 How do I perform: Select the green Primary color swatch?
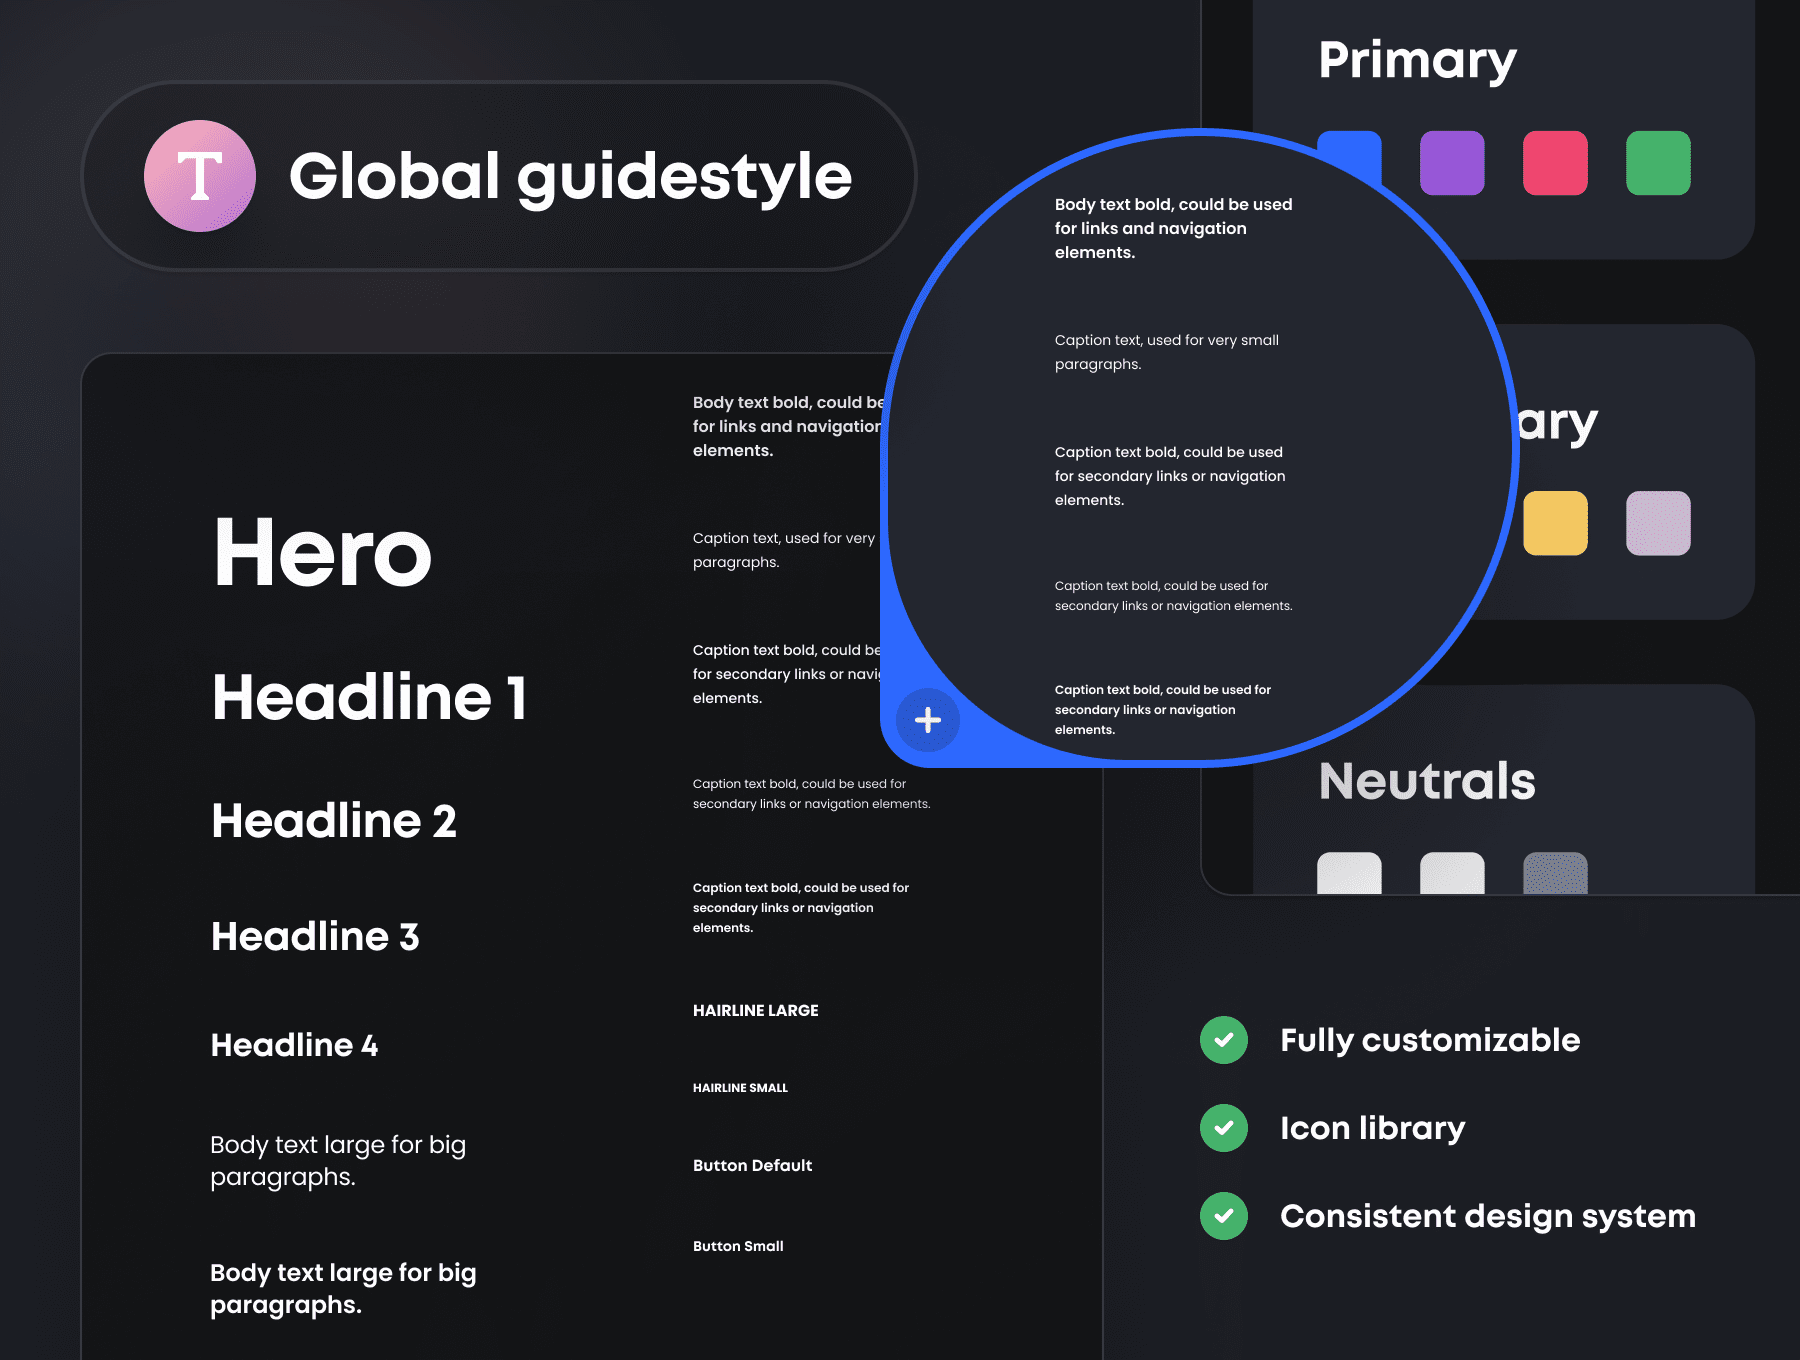(x=1658, y=163)
